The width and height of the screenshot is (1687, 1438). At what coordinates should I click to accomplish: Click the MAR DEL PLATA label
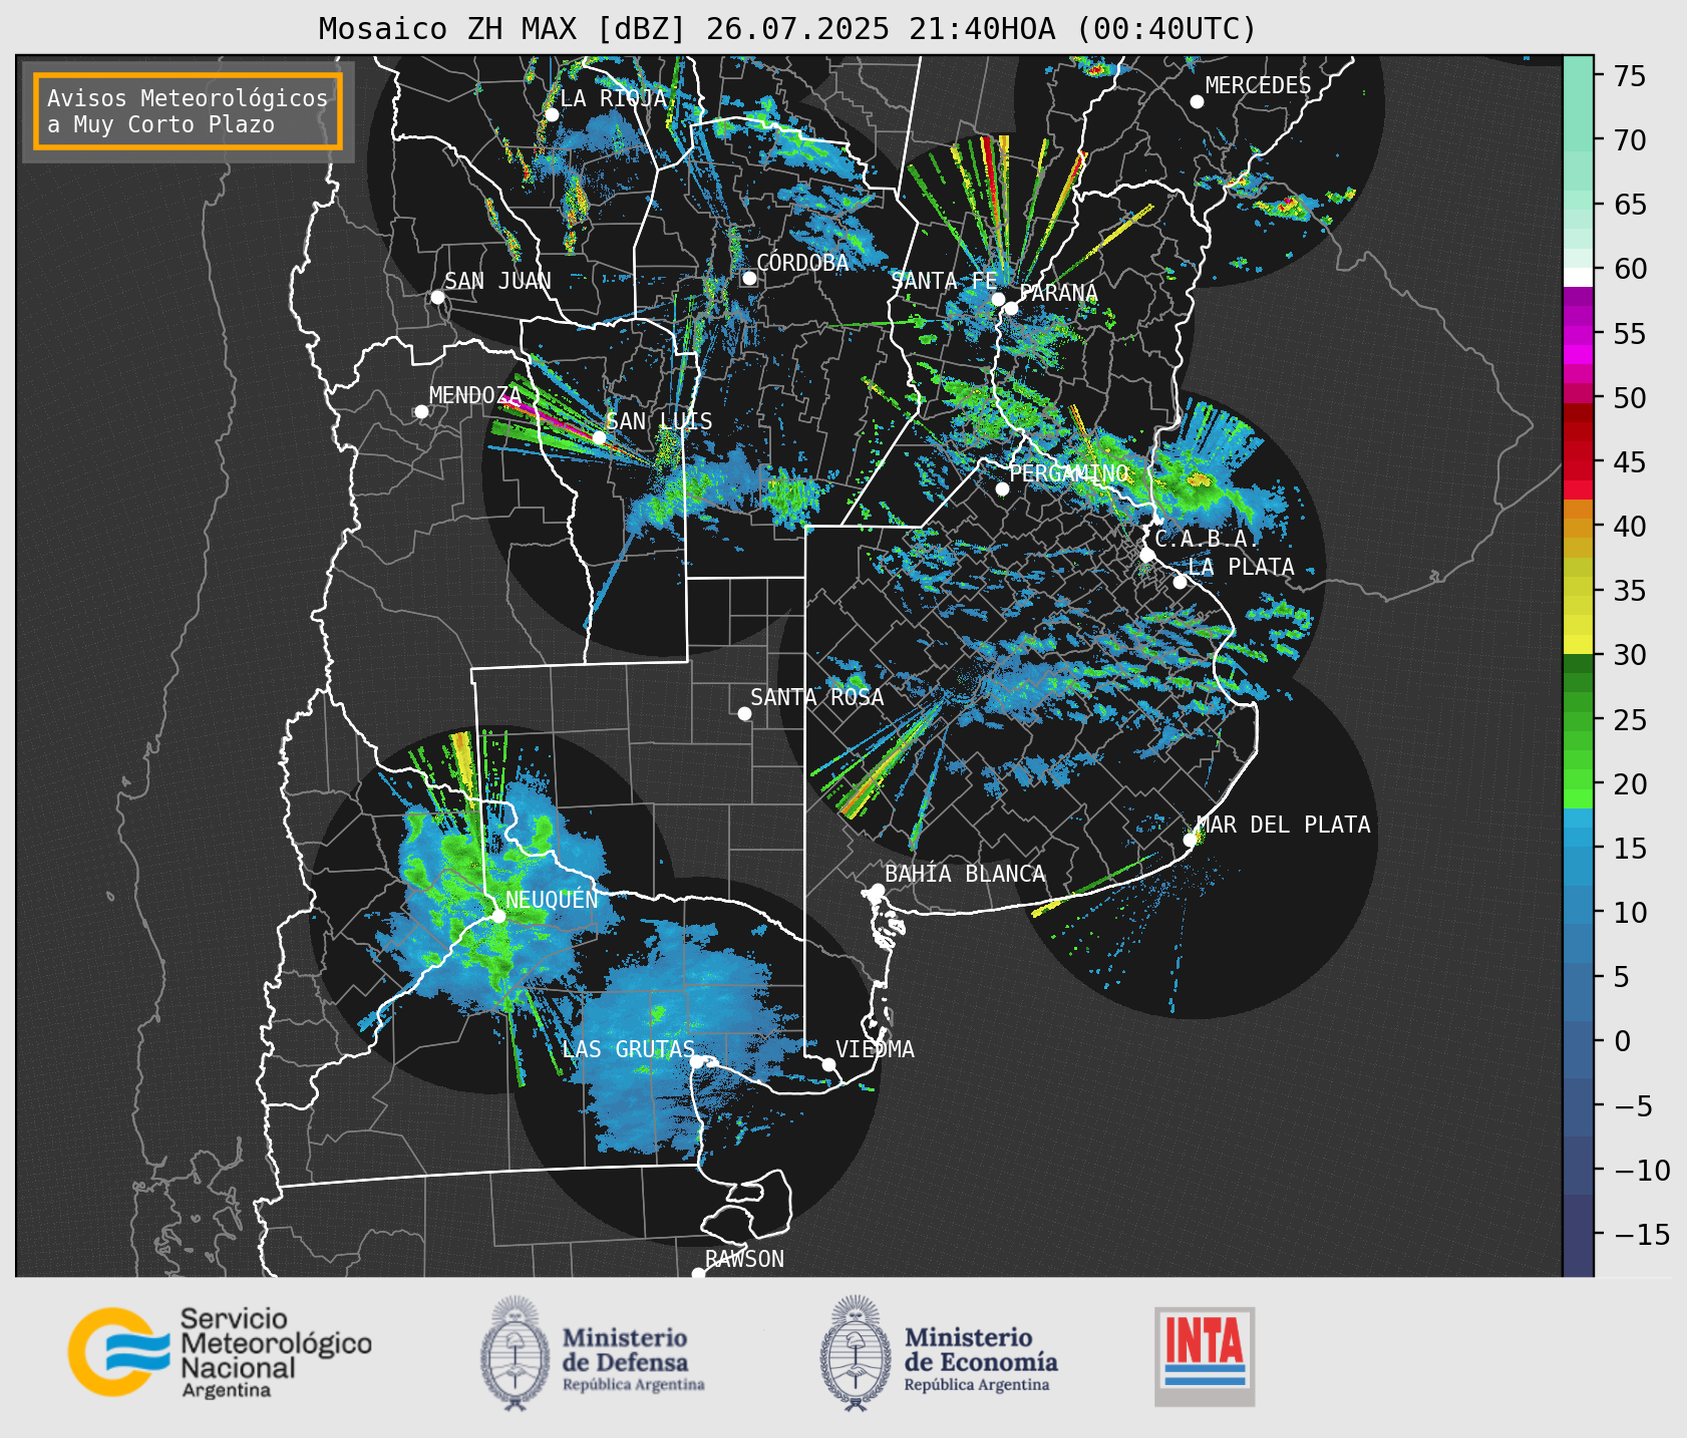tap(1283, 825)
